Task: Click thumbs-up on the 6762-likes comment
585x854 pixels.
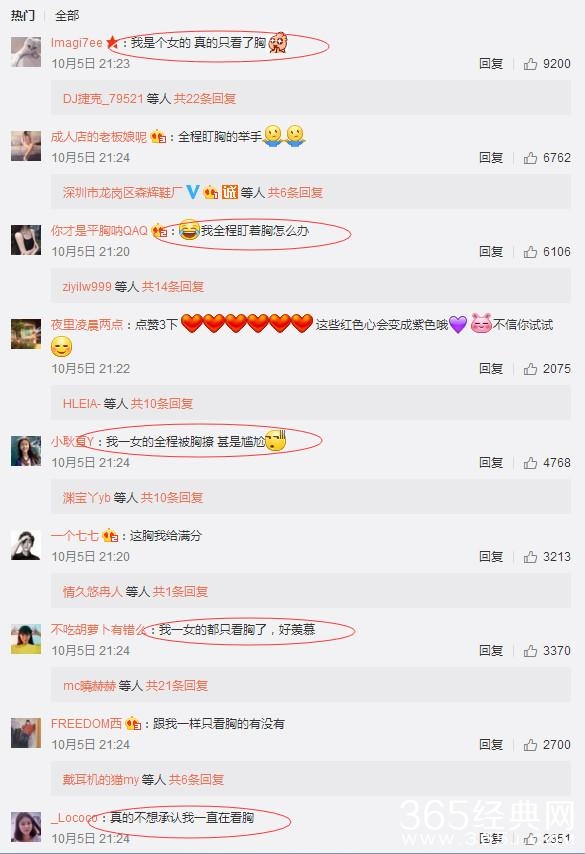Action: pos(530,158)
